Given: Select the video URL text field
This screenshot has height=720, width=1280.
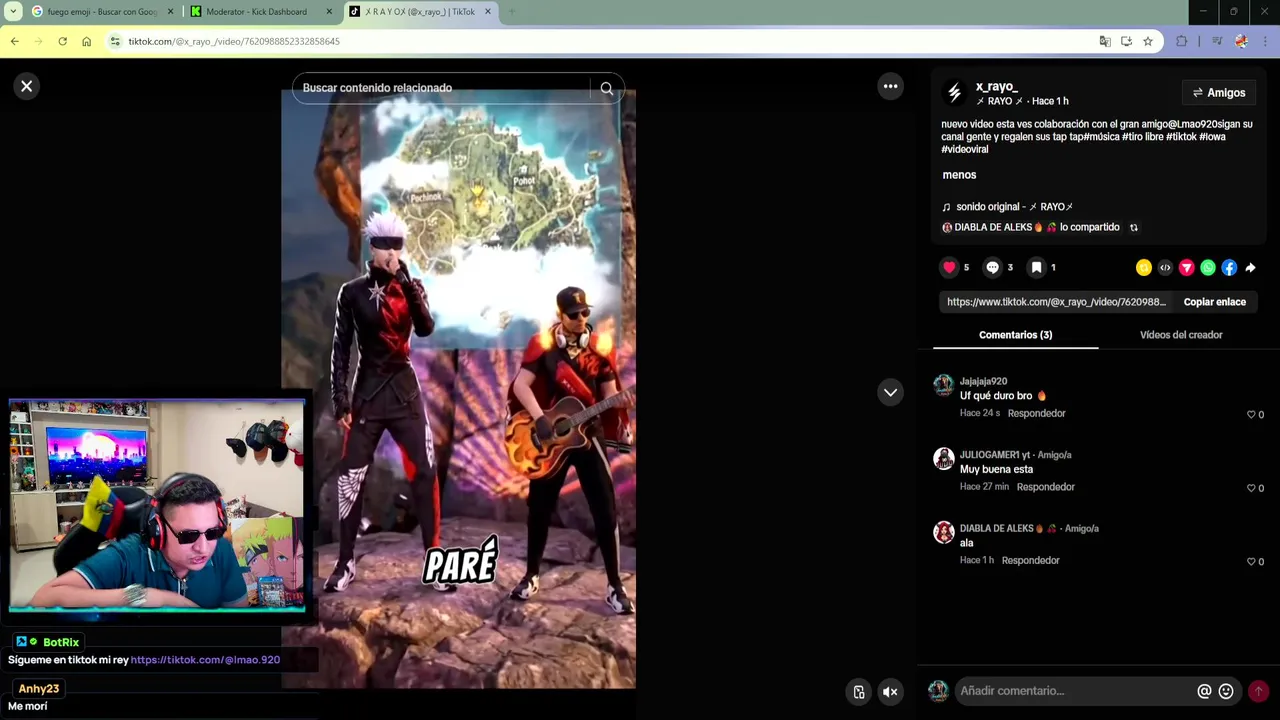Looking at the screenshot, I should (x=1056, y=302).
